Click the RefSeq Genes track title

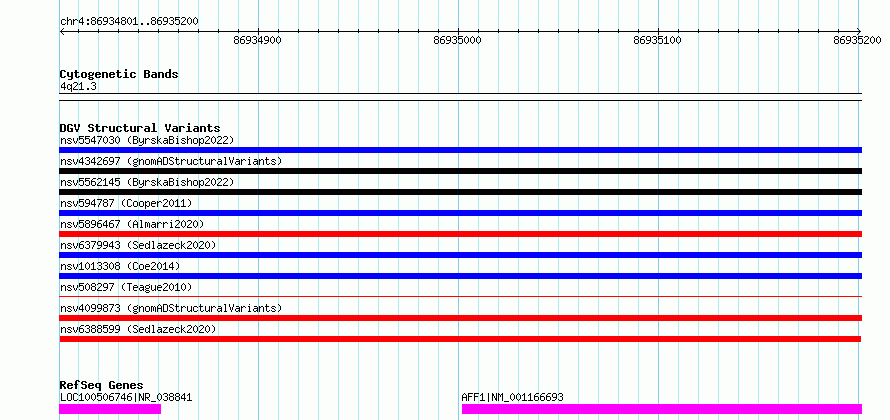click(101, 385)
